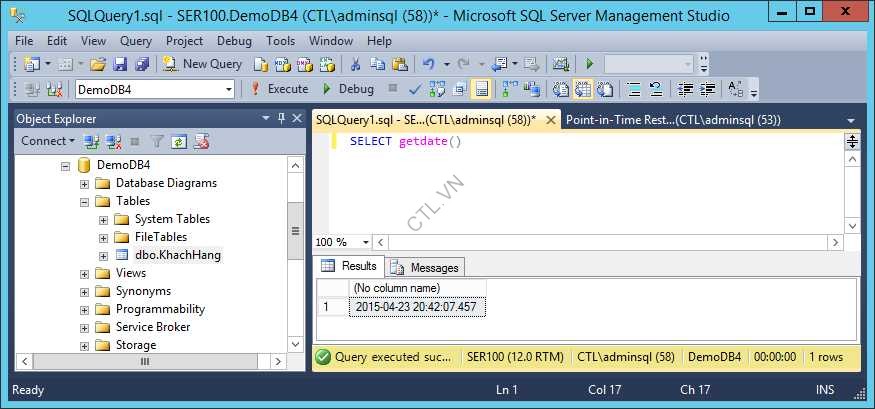Comment out the selected lines icon
The width and height of the screenshot is (875, 409).
click(634, 89)
